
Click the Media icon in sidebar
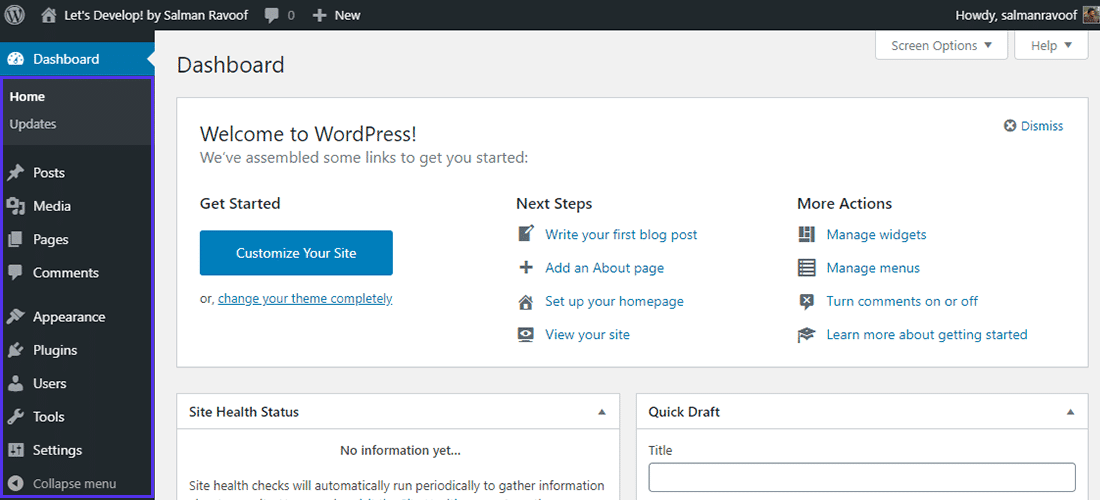coord(15,206)
